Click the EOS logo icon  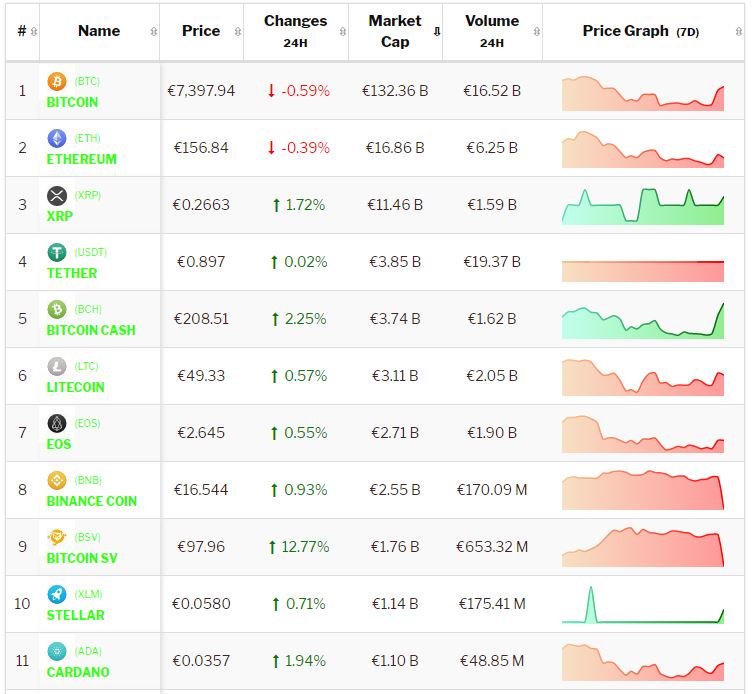tap(57, 423)
